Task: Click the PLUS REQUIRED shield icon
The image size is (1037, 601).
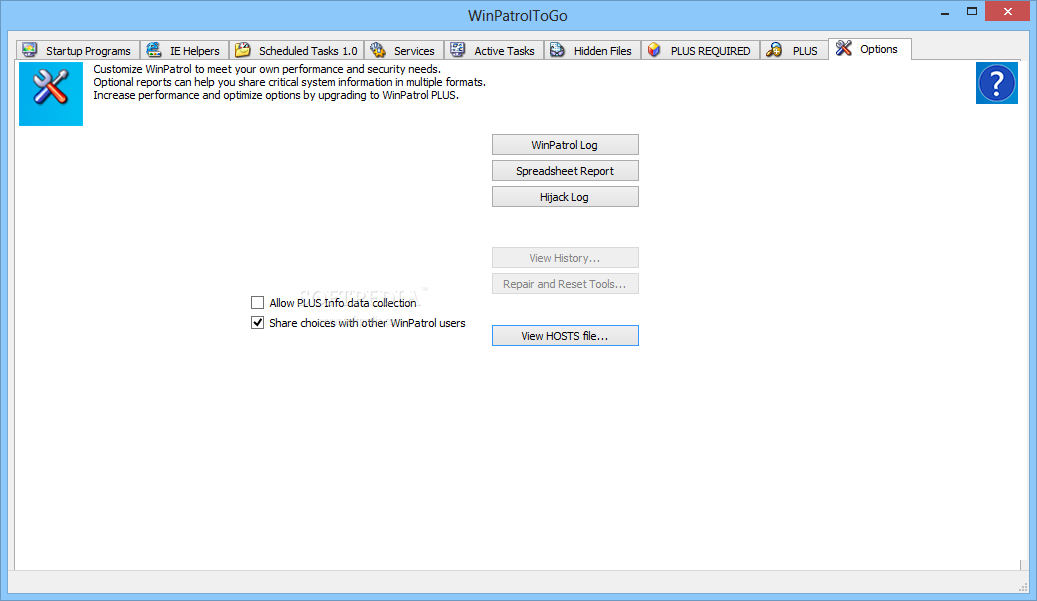Action: [654, 50]
